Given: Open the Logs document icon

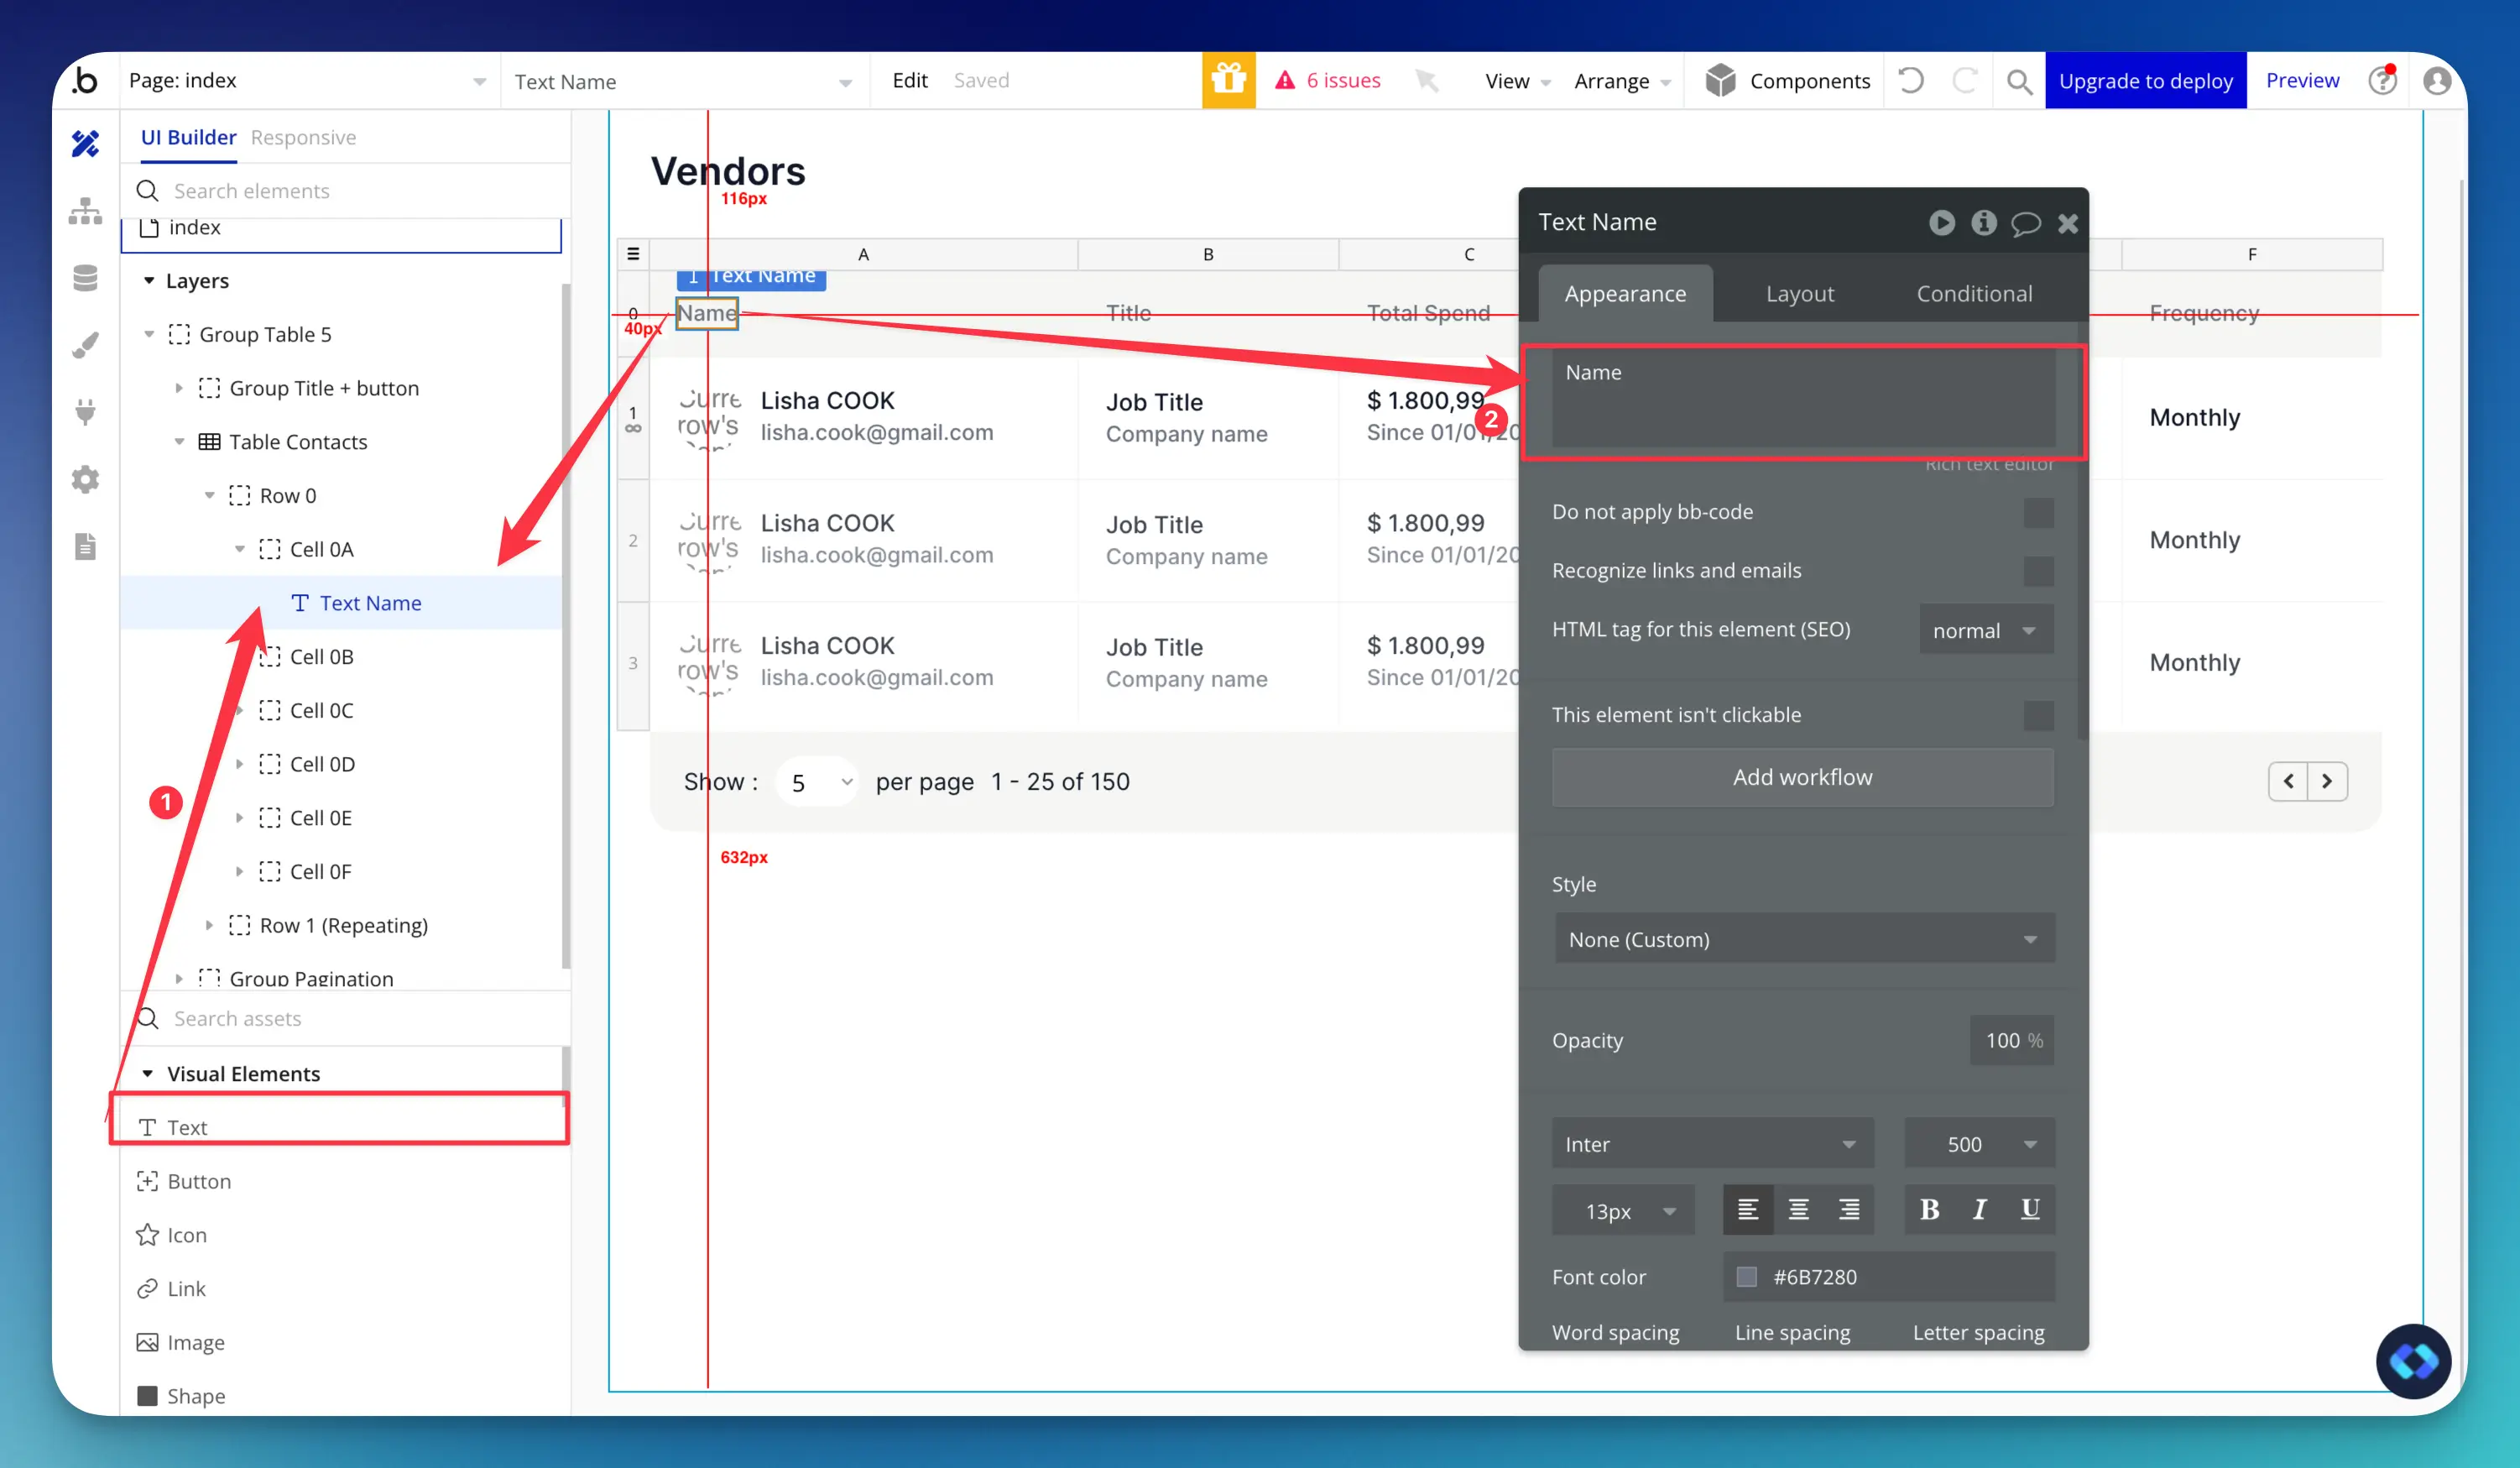Looking at the screenshot, I should coord(85,546).
